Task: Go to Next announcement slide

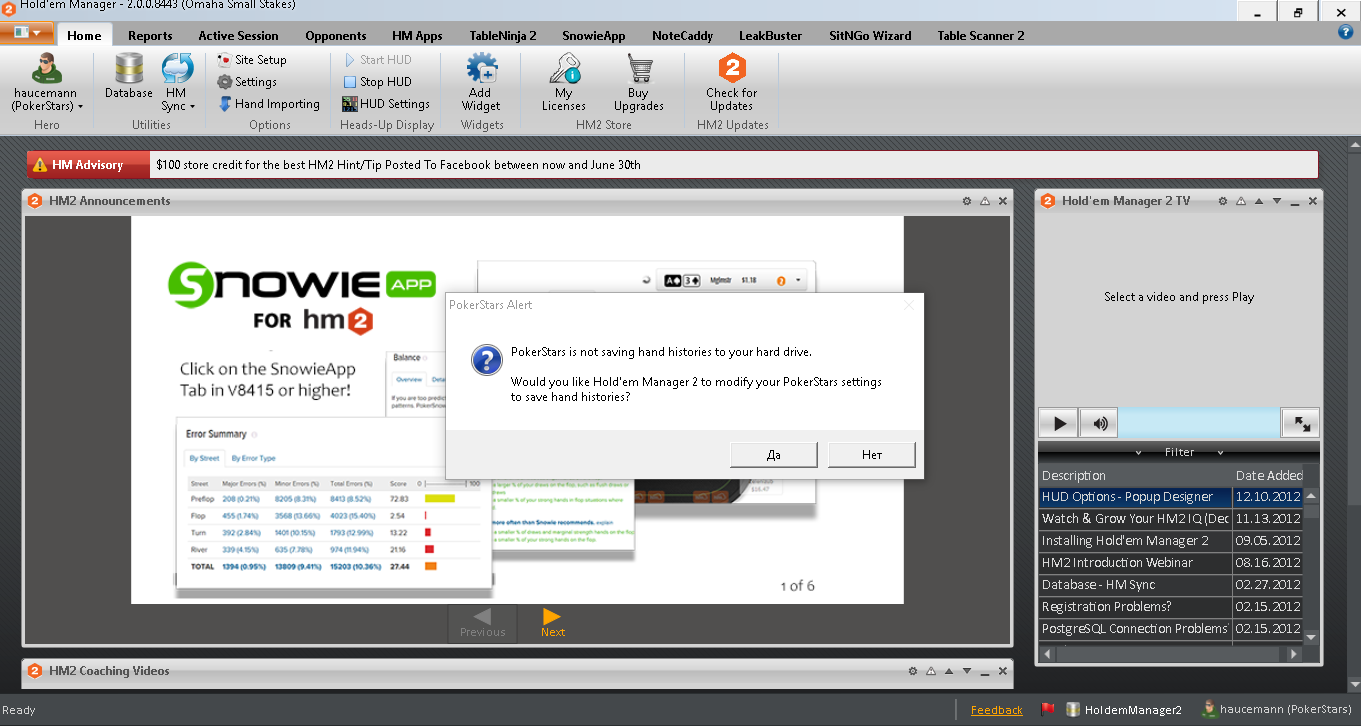Action: pyautogui.click(x=552, y=623)
